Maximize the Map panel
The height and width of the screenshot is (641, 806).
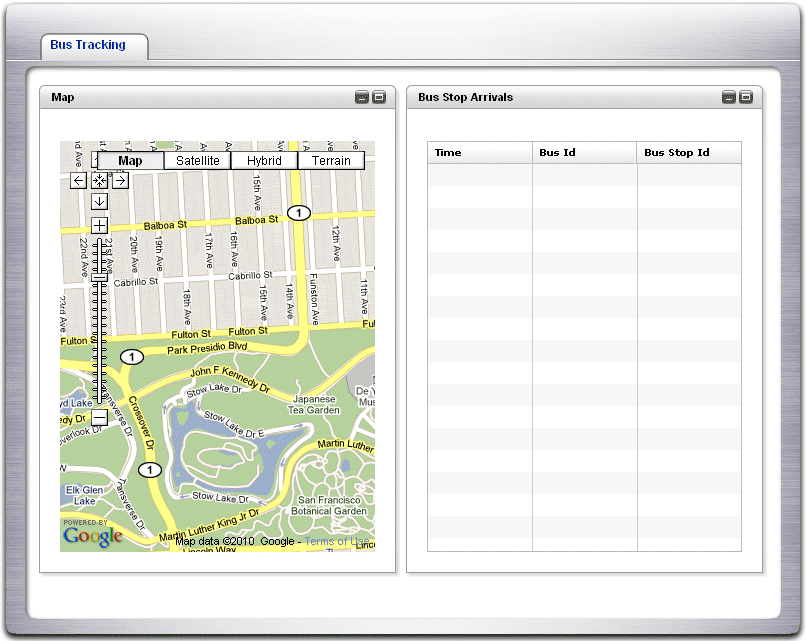[379, 97]
